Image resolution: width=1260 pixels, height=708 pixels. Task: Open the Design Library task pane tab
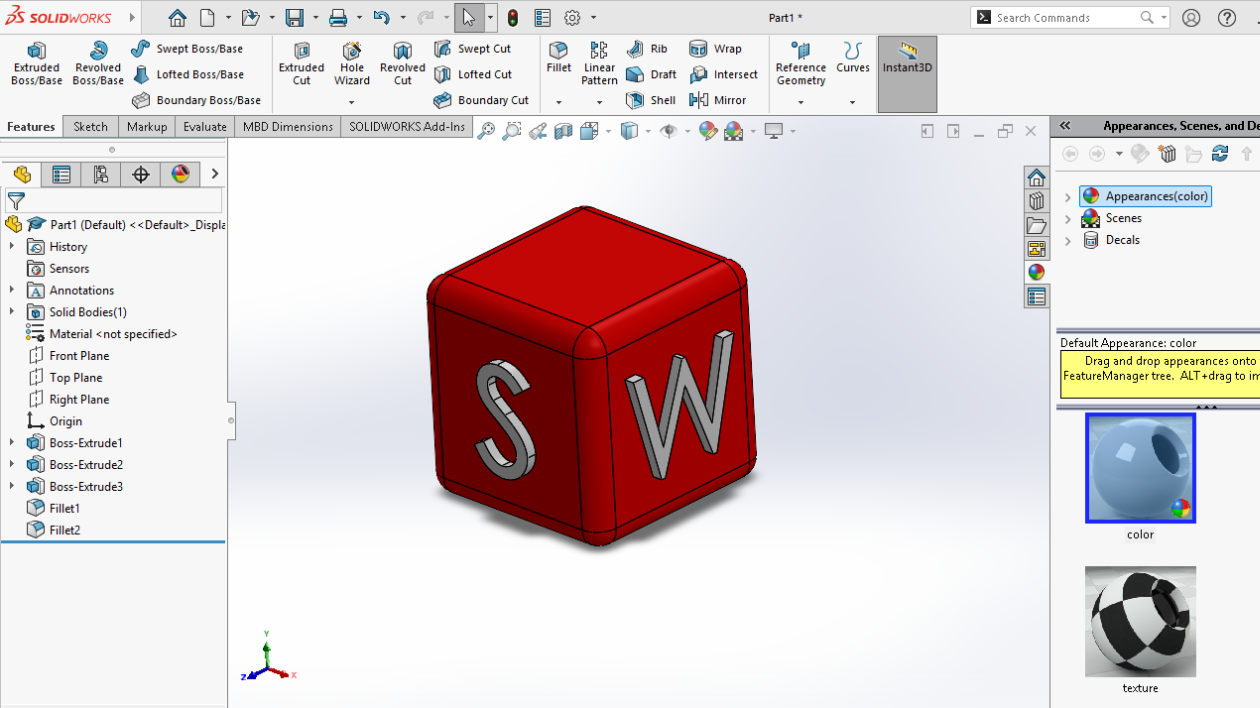pyautogui.click(x=1036, y=201)
